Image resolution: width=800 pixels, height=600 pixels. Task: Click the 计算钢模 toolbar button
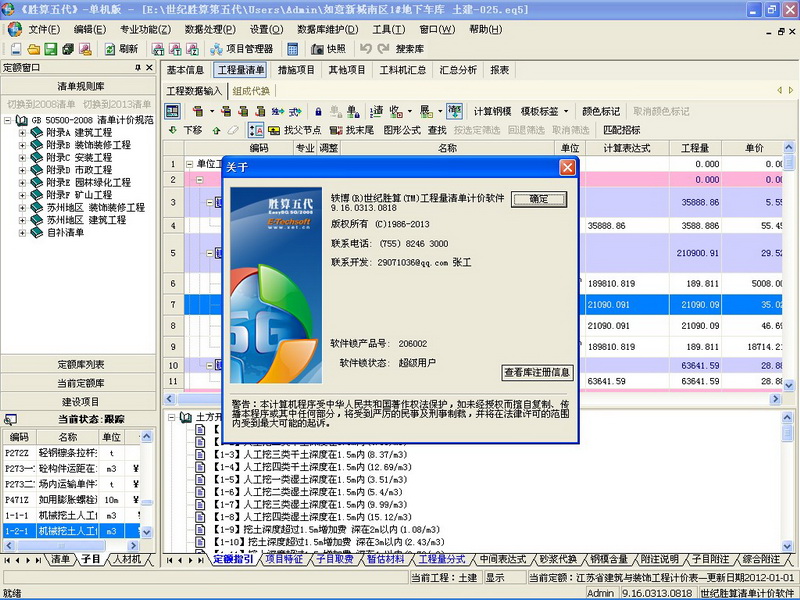492,111
